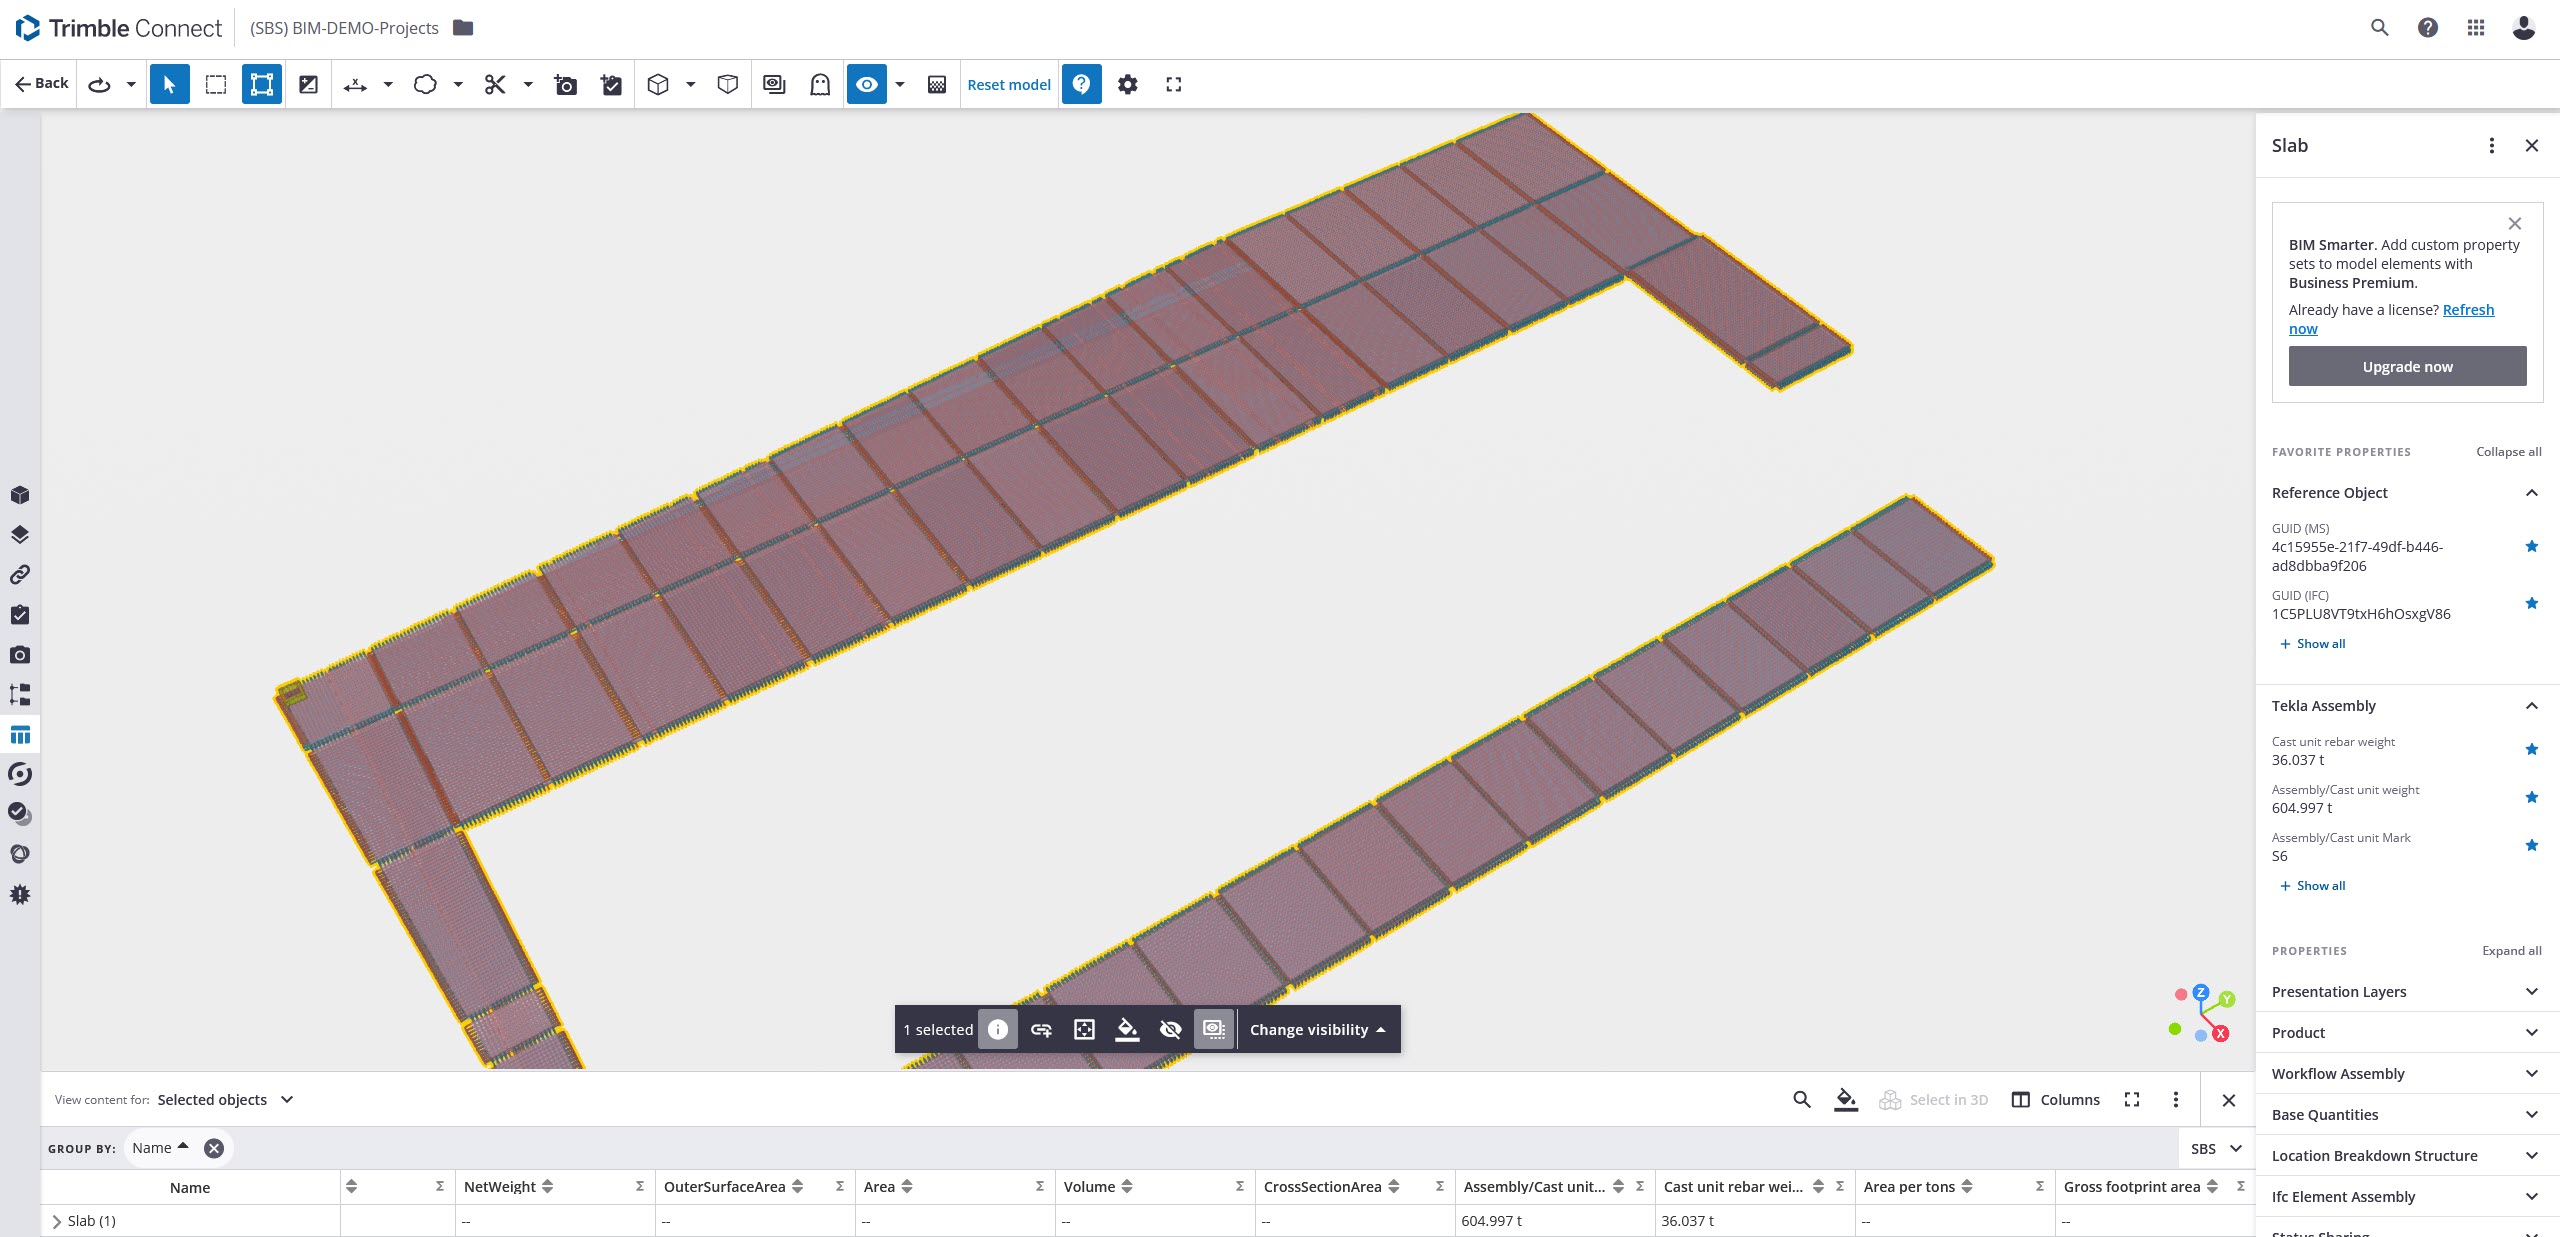Collapse the Change visibility menu
This screenshot has width=2560, height=1237.
tap(1317, 1029)
